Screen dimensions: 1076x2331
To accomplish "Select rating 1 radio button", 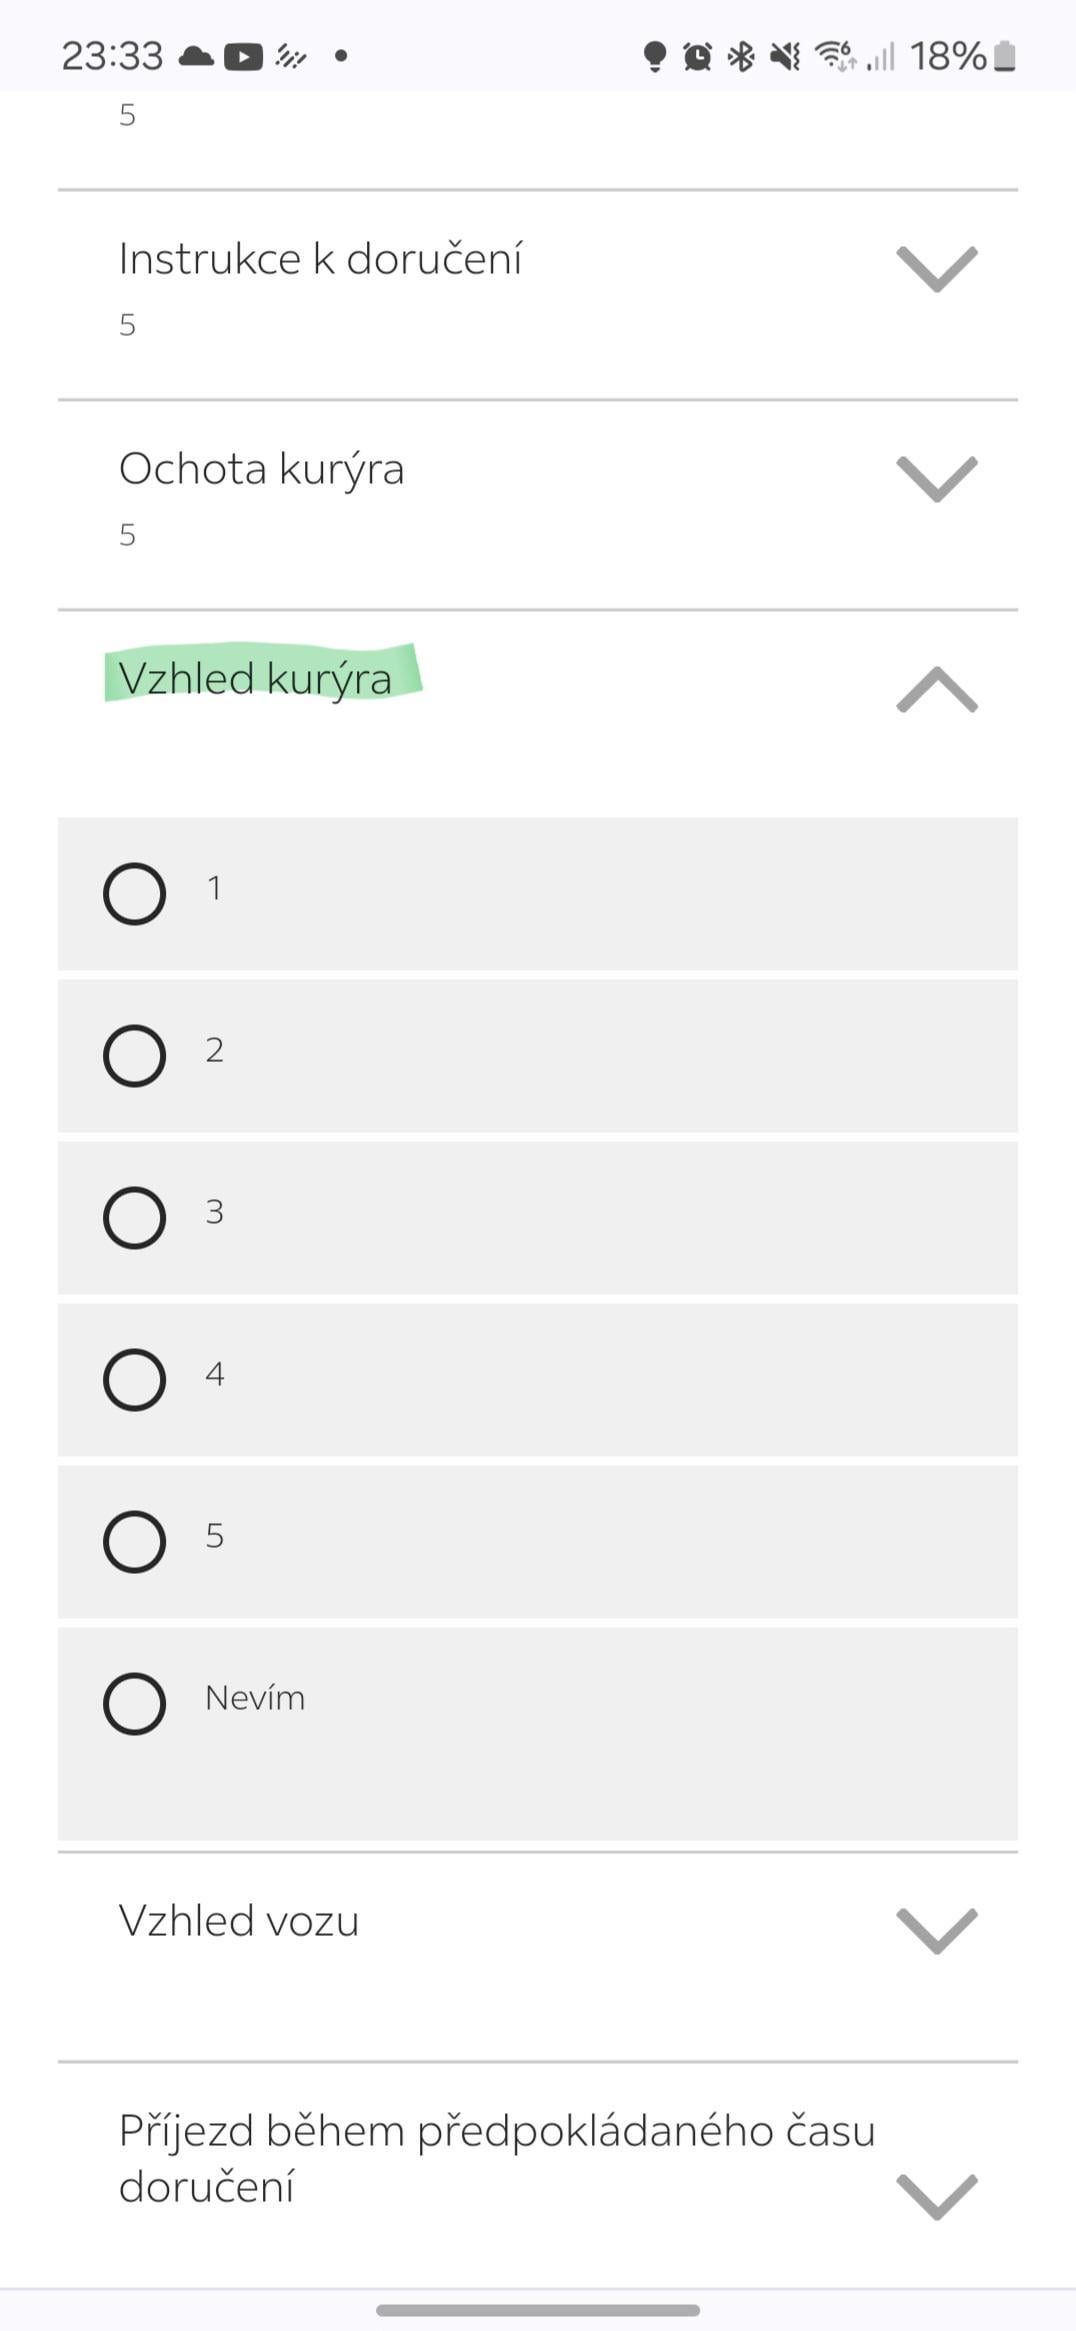I will (x=134, y=893).
